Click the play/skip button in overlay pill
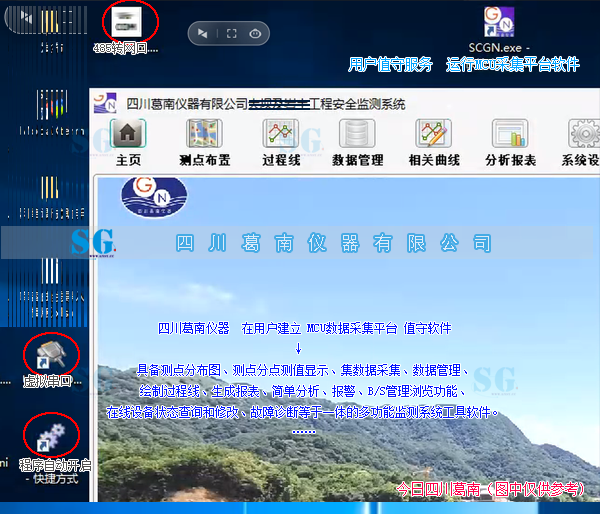The width and height of the screenshot is (600, 514). tap(202, 34)
